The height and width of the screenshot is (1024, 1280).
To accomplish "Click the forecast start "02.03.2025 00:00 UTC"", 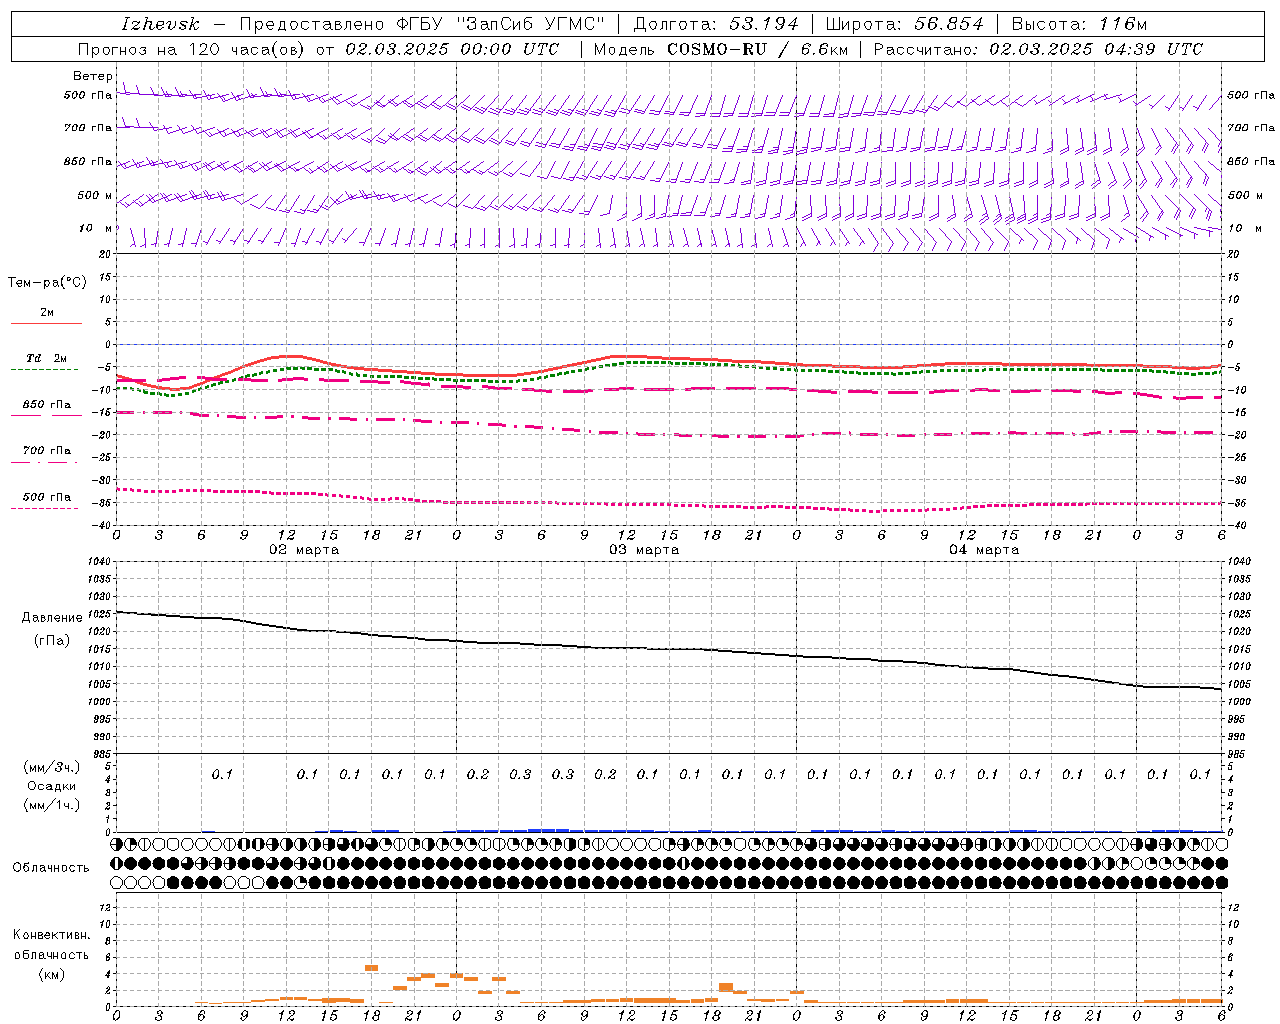I will 452,49.
